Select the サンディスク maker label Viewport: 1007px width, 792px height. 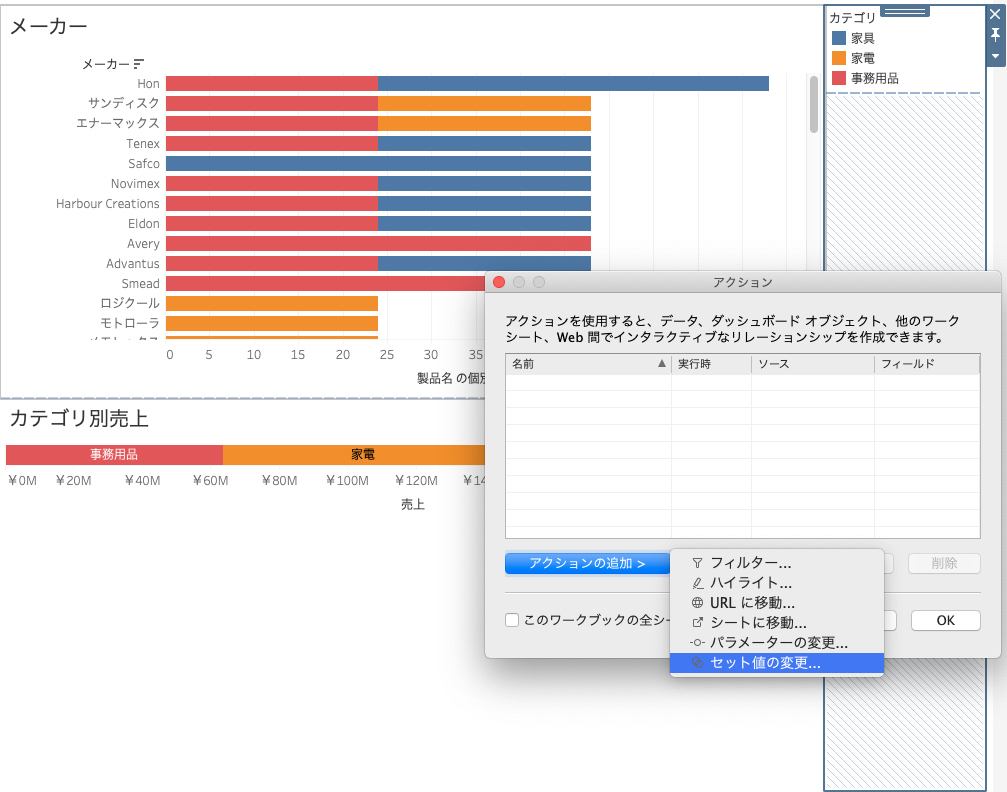point(123,103)
